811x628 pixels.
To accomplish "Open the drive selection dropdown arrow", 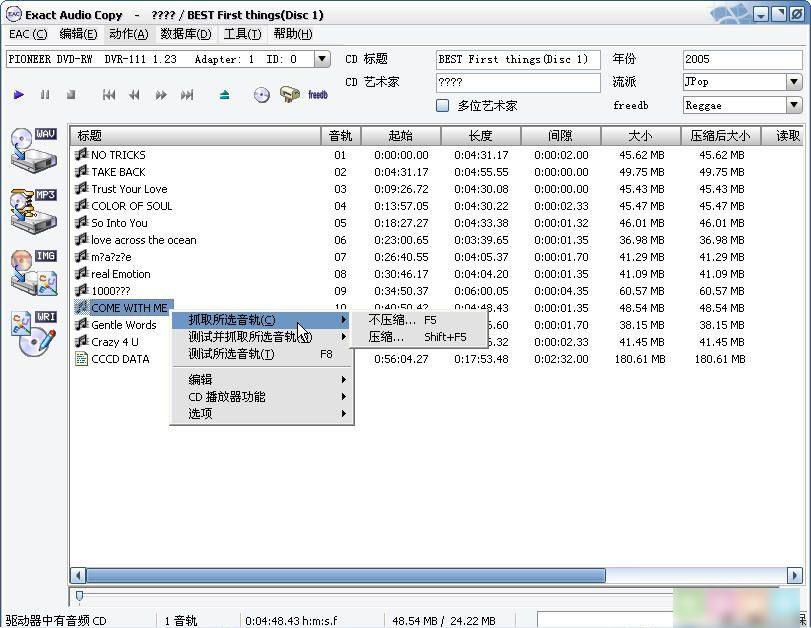I will (x=322, y=59).
